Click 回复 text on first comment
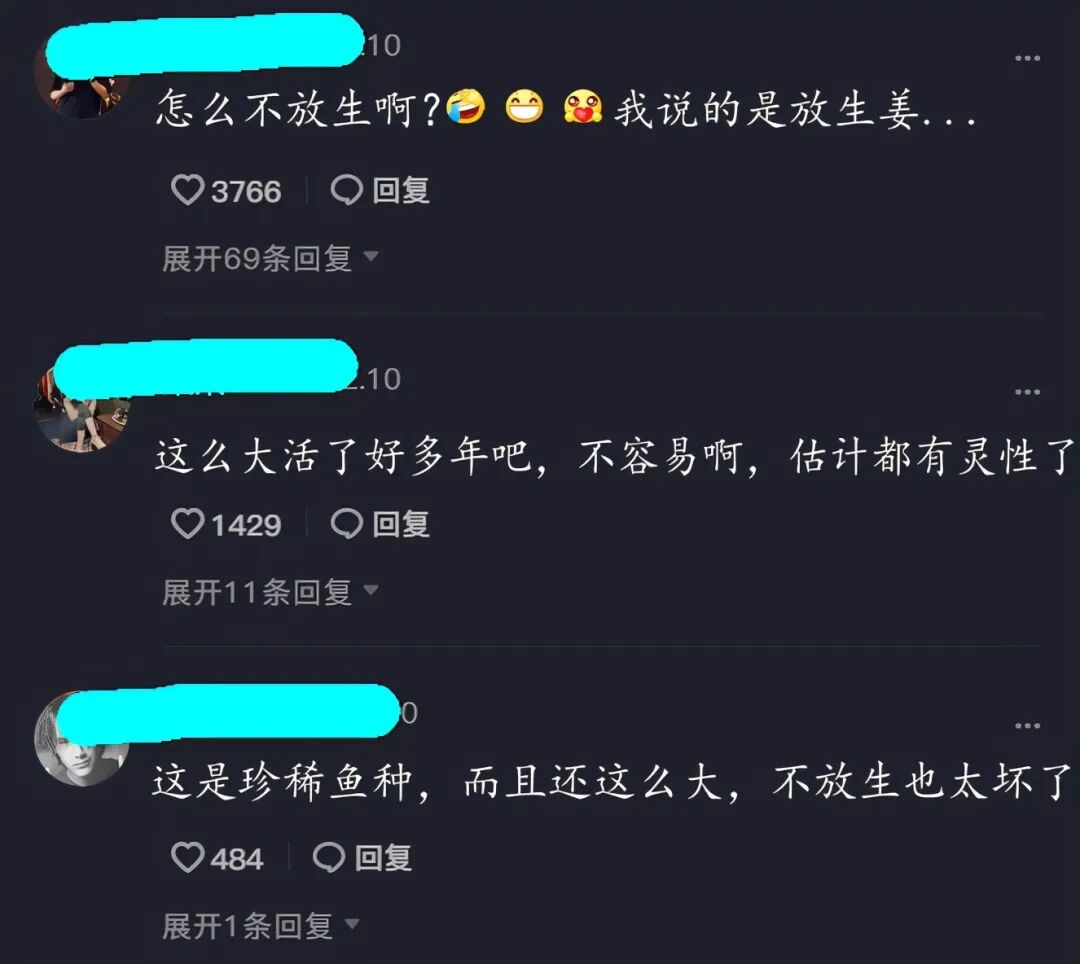Screen dimensions: 1080x964 click(401, 190)
